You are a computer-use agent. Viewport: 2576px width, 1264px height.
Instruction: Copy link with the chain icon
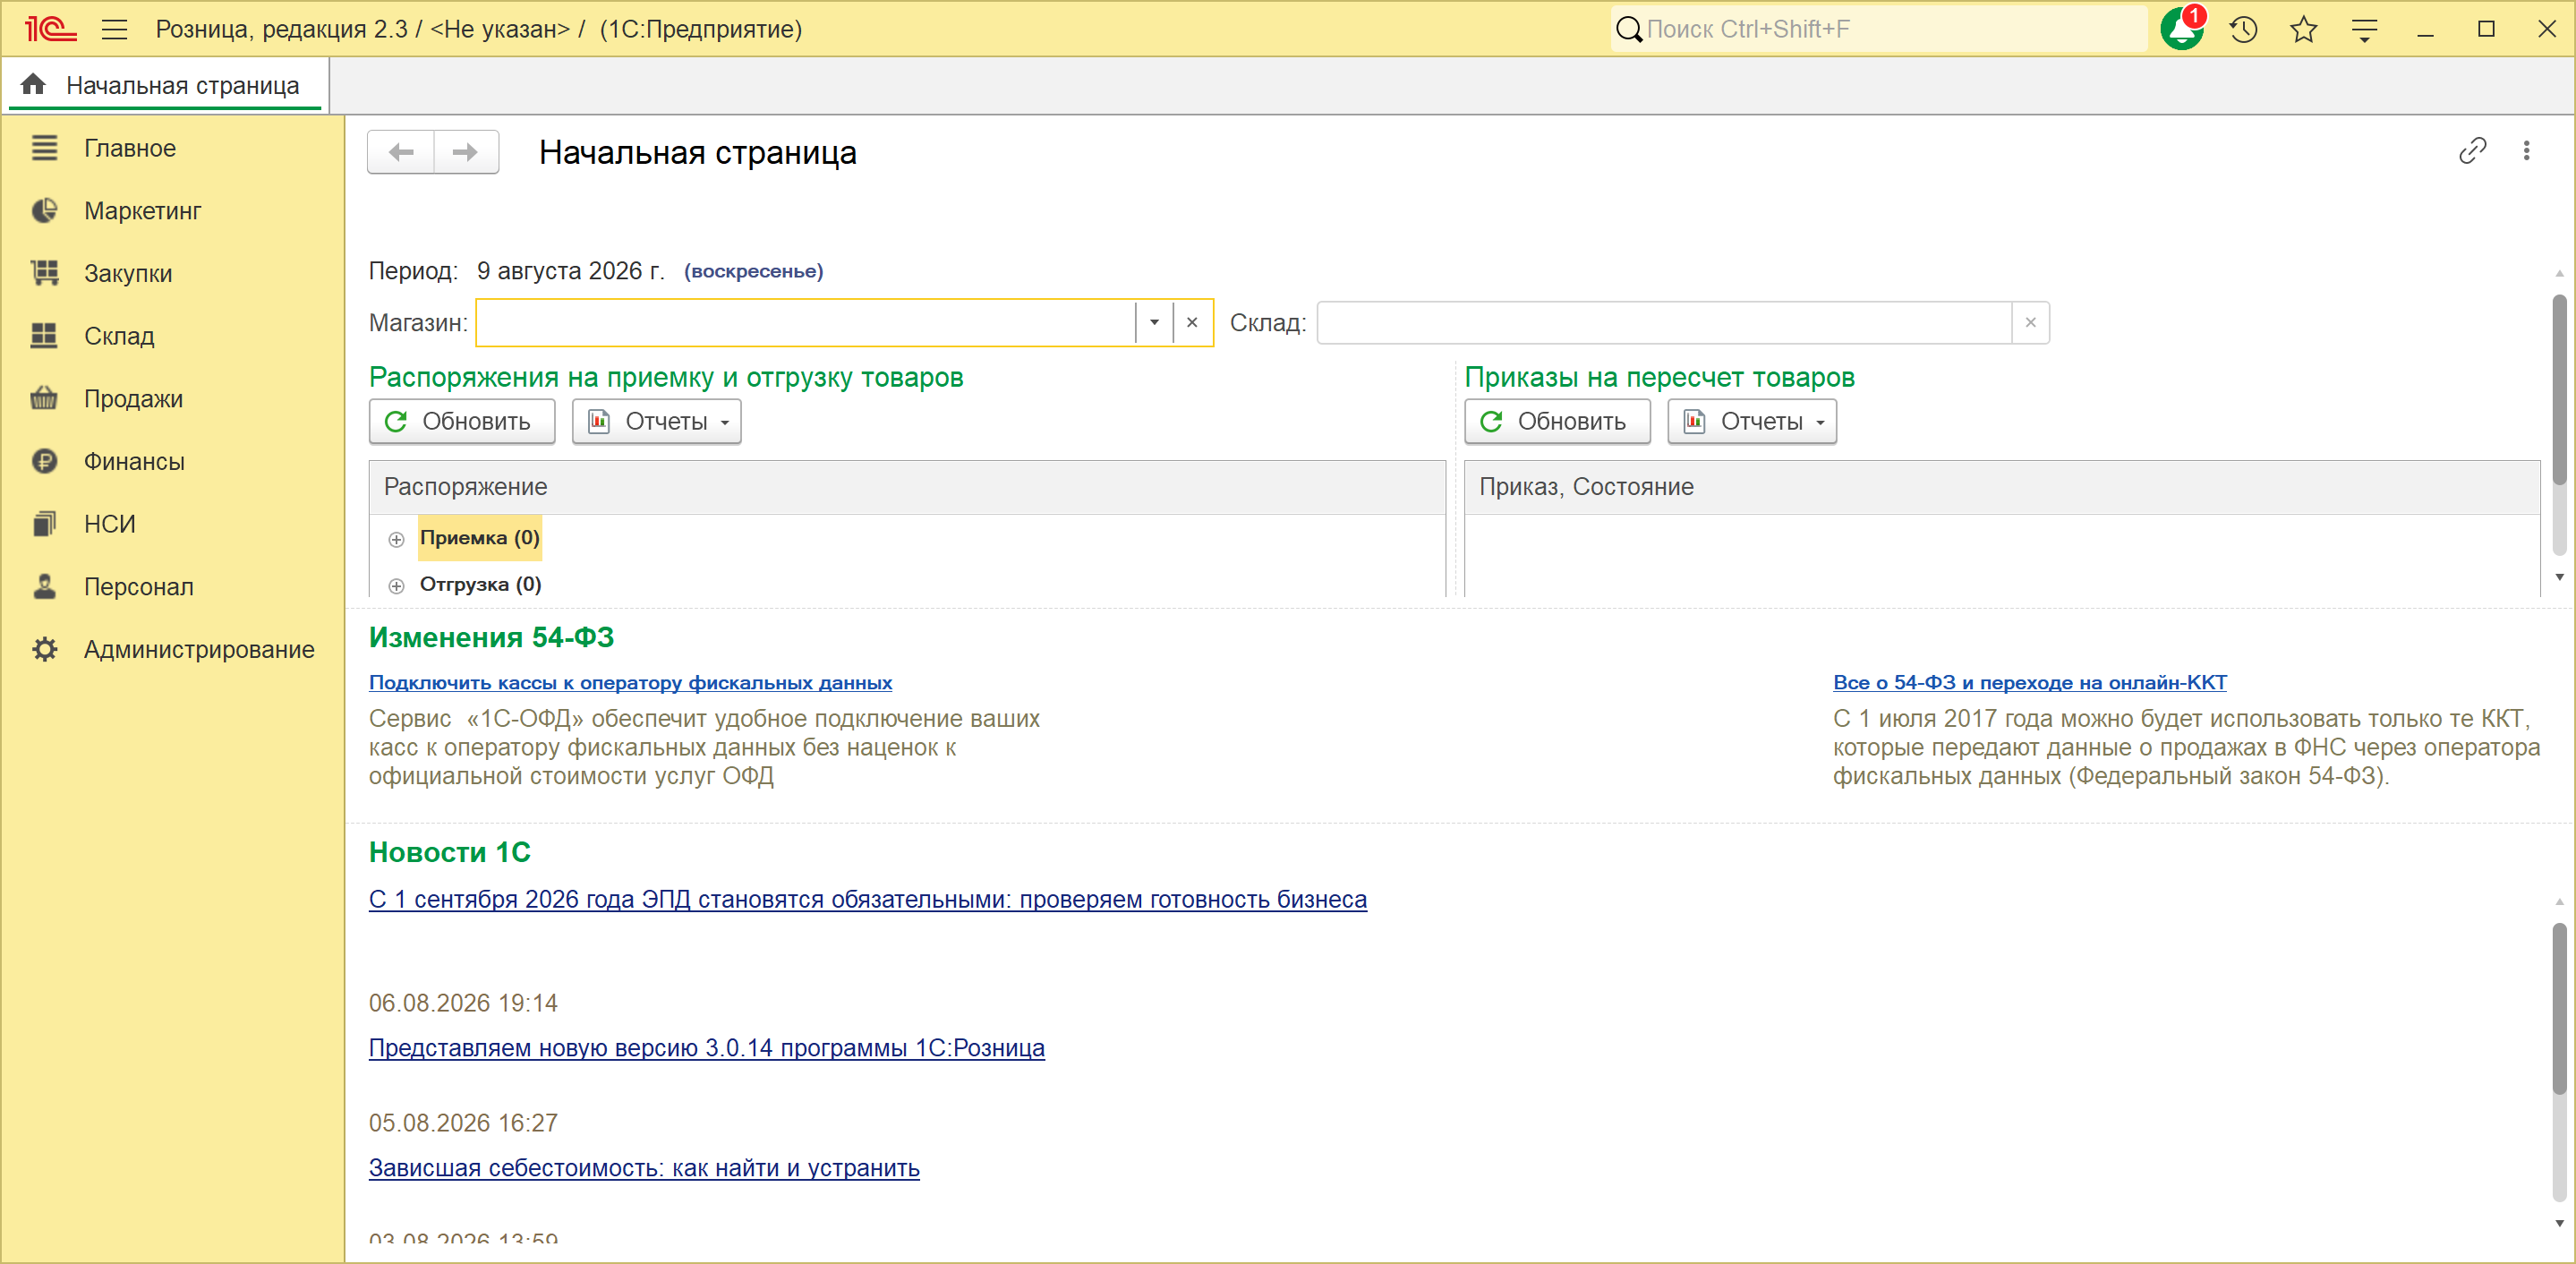point(2472,151)
